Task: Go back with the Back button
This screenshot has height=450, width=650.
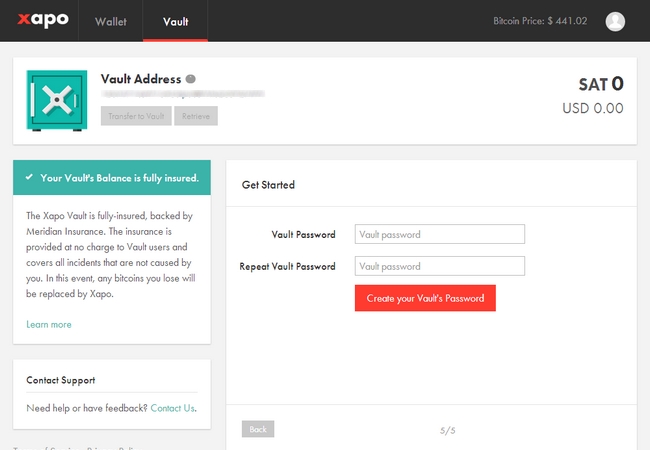Action: tap(258, 429)
